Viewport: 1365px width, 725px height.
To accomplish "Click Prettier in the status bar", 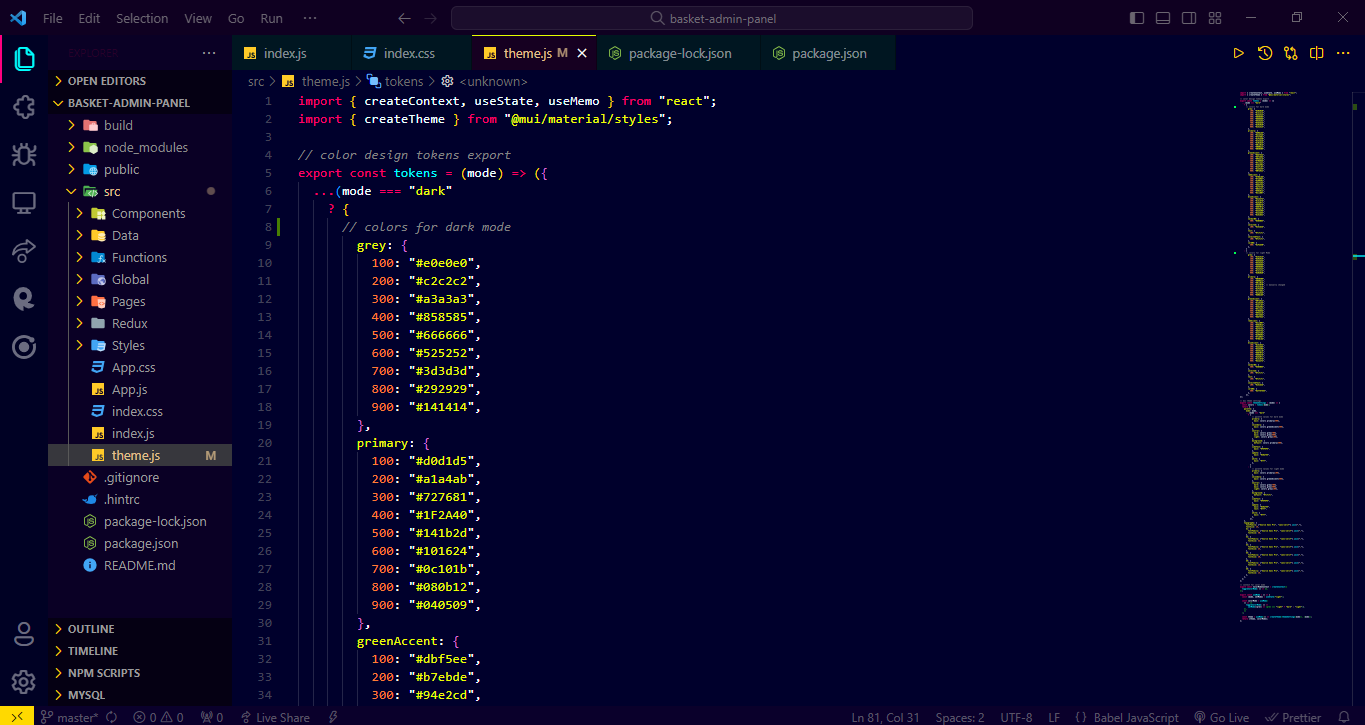I will pyautogui.click(x=1293, y=717).
